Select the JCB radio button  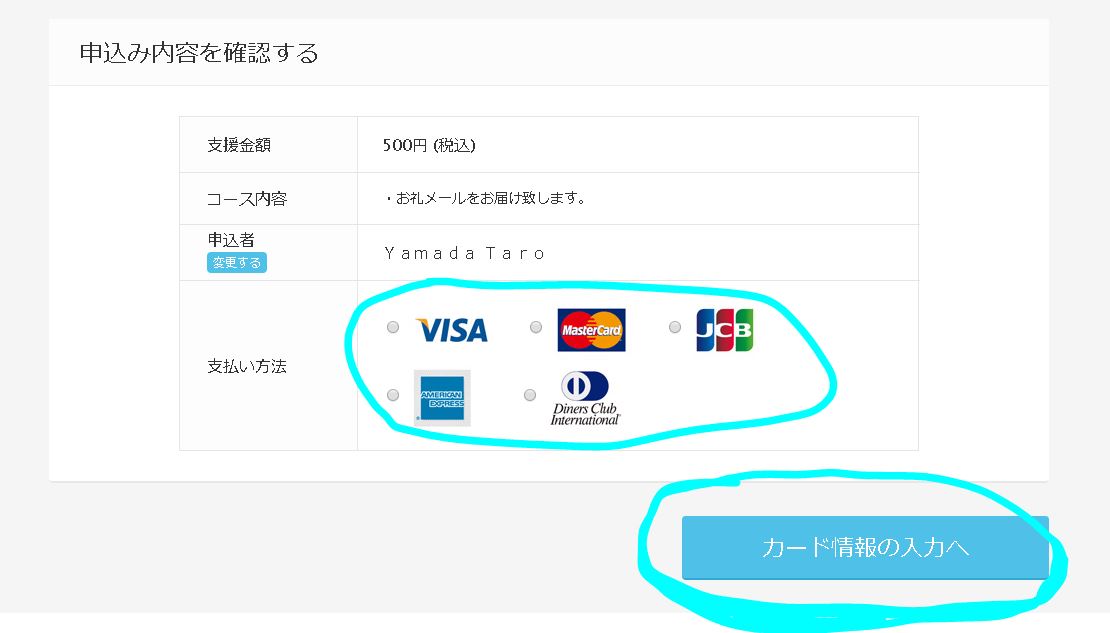coord(675,327)
